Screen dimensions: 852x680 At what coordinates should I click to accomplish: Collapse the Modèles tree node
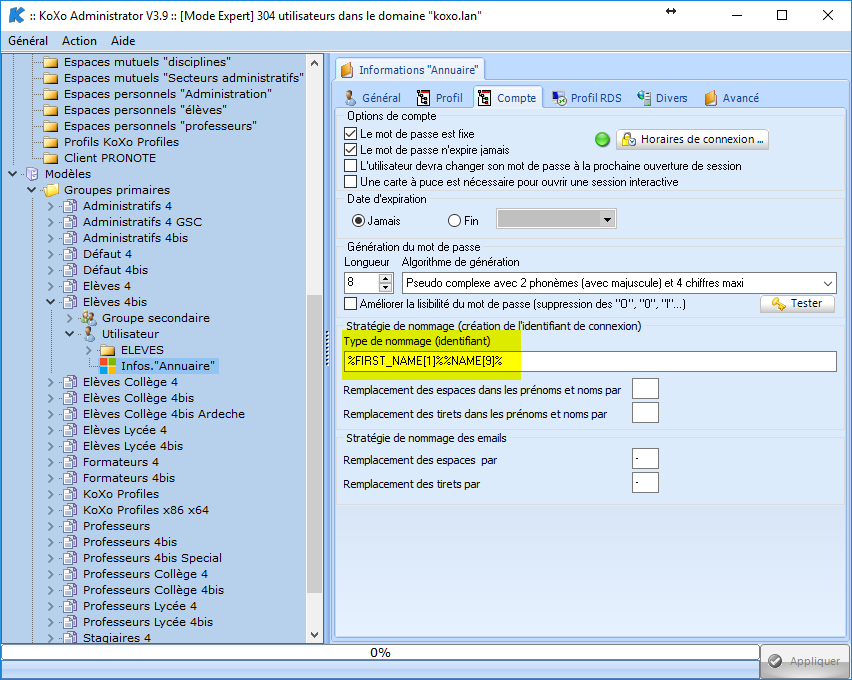(x=12, y=174)
